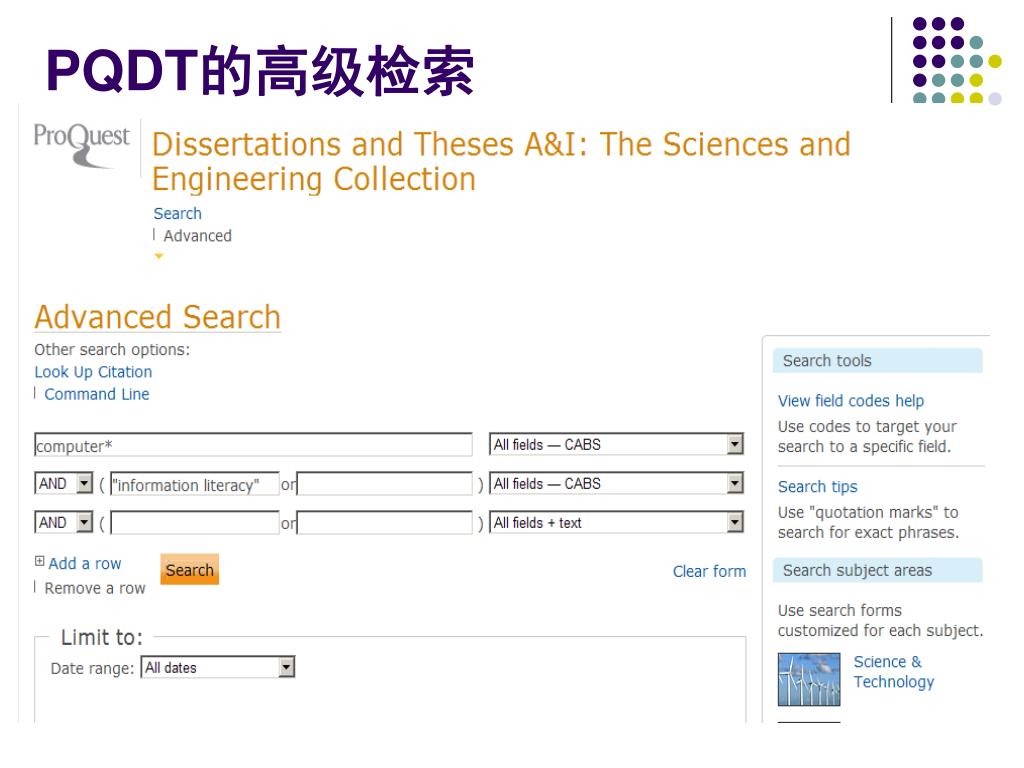This screenshot has width=1024, height=768.
Task: Click the Other search options: text
Action: [x=112, y=350]
